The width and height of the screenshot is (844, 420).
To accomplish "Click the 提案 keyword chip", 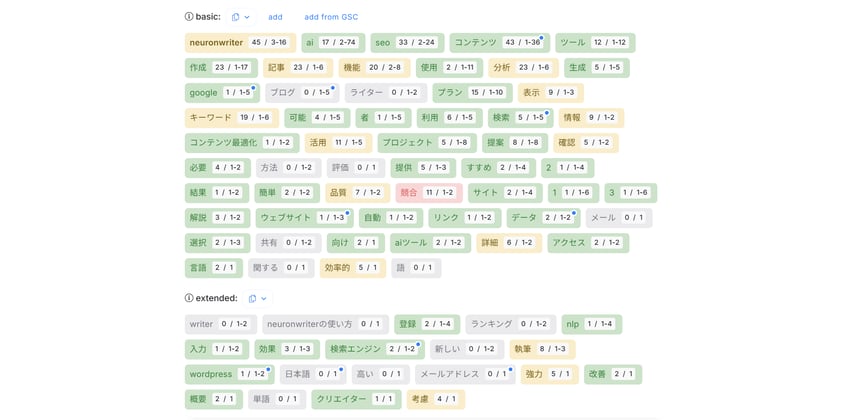I will pyautogui.click(x=515, y=143).
